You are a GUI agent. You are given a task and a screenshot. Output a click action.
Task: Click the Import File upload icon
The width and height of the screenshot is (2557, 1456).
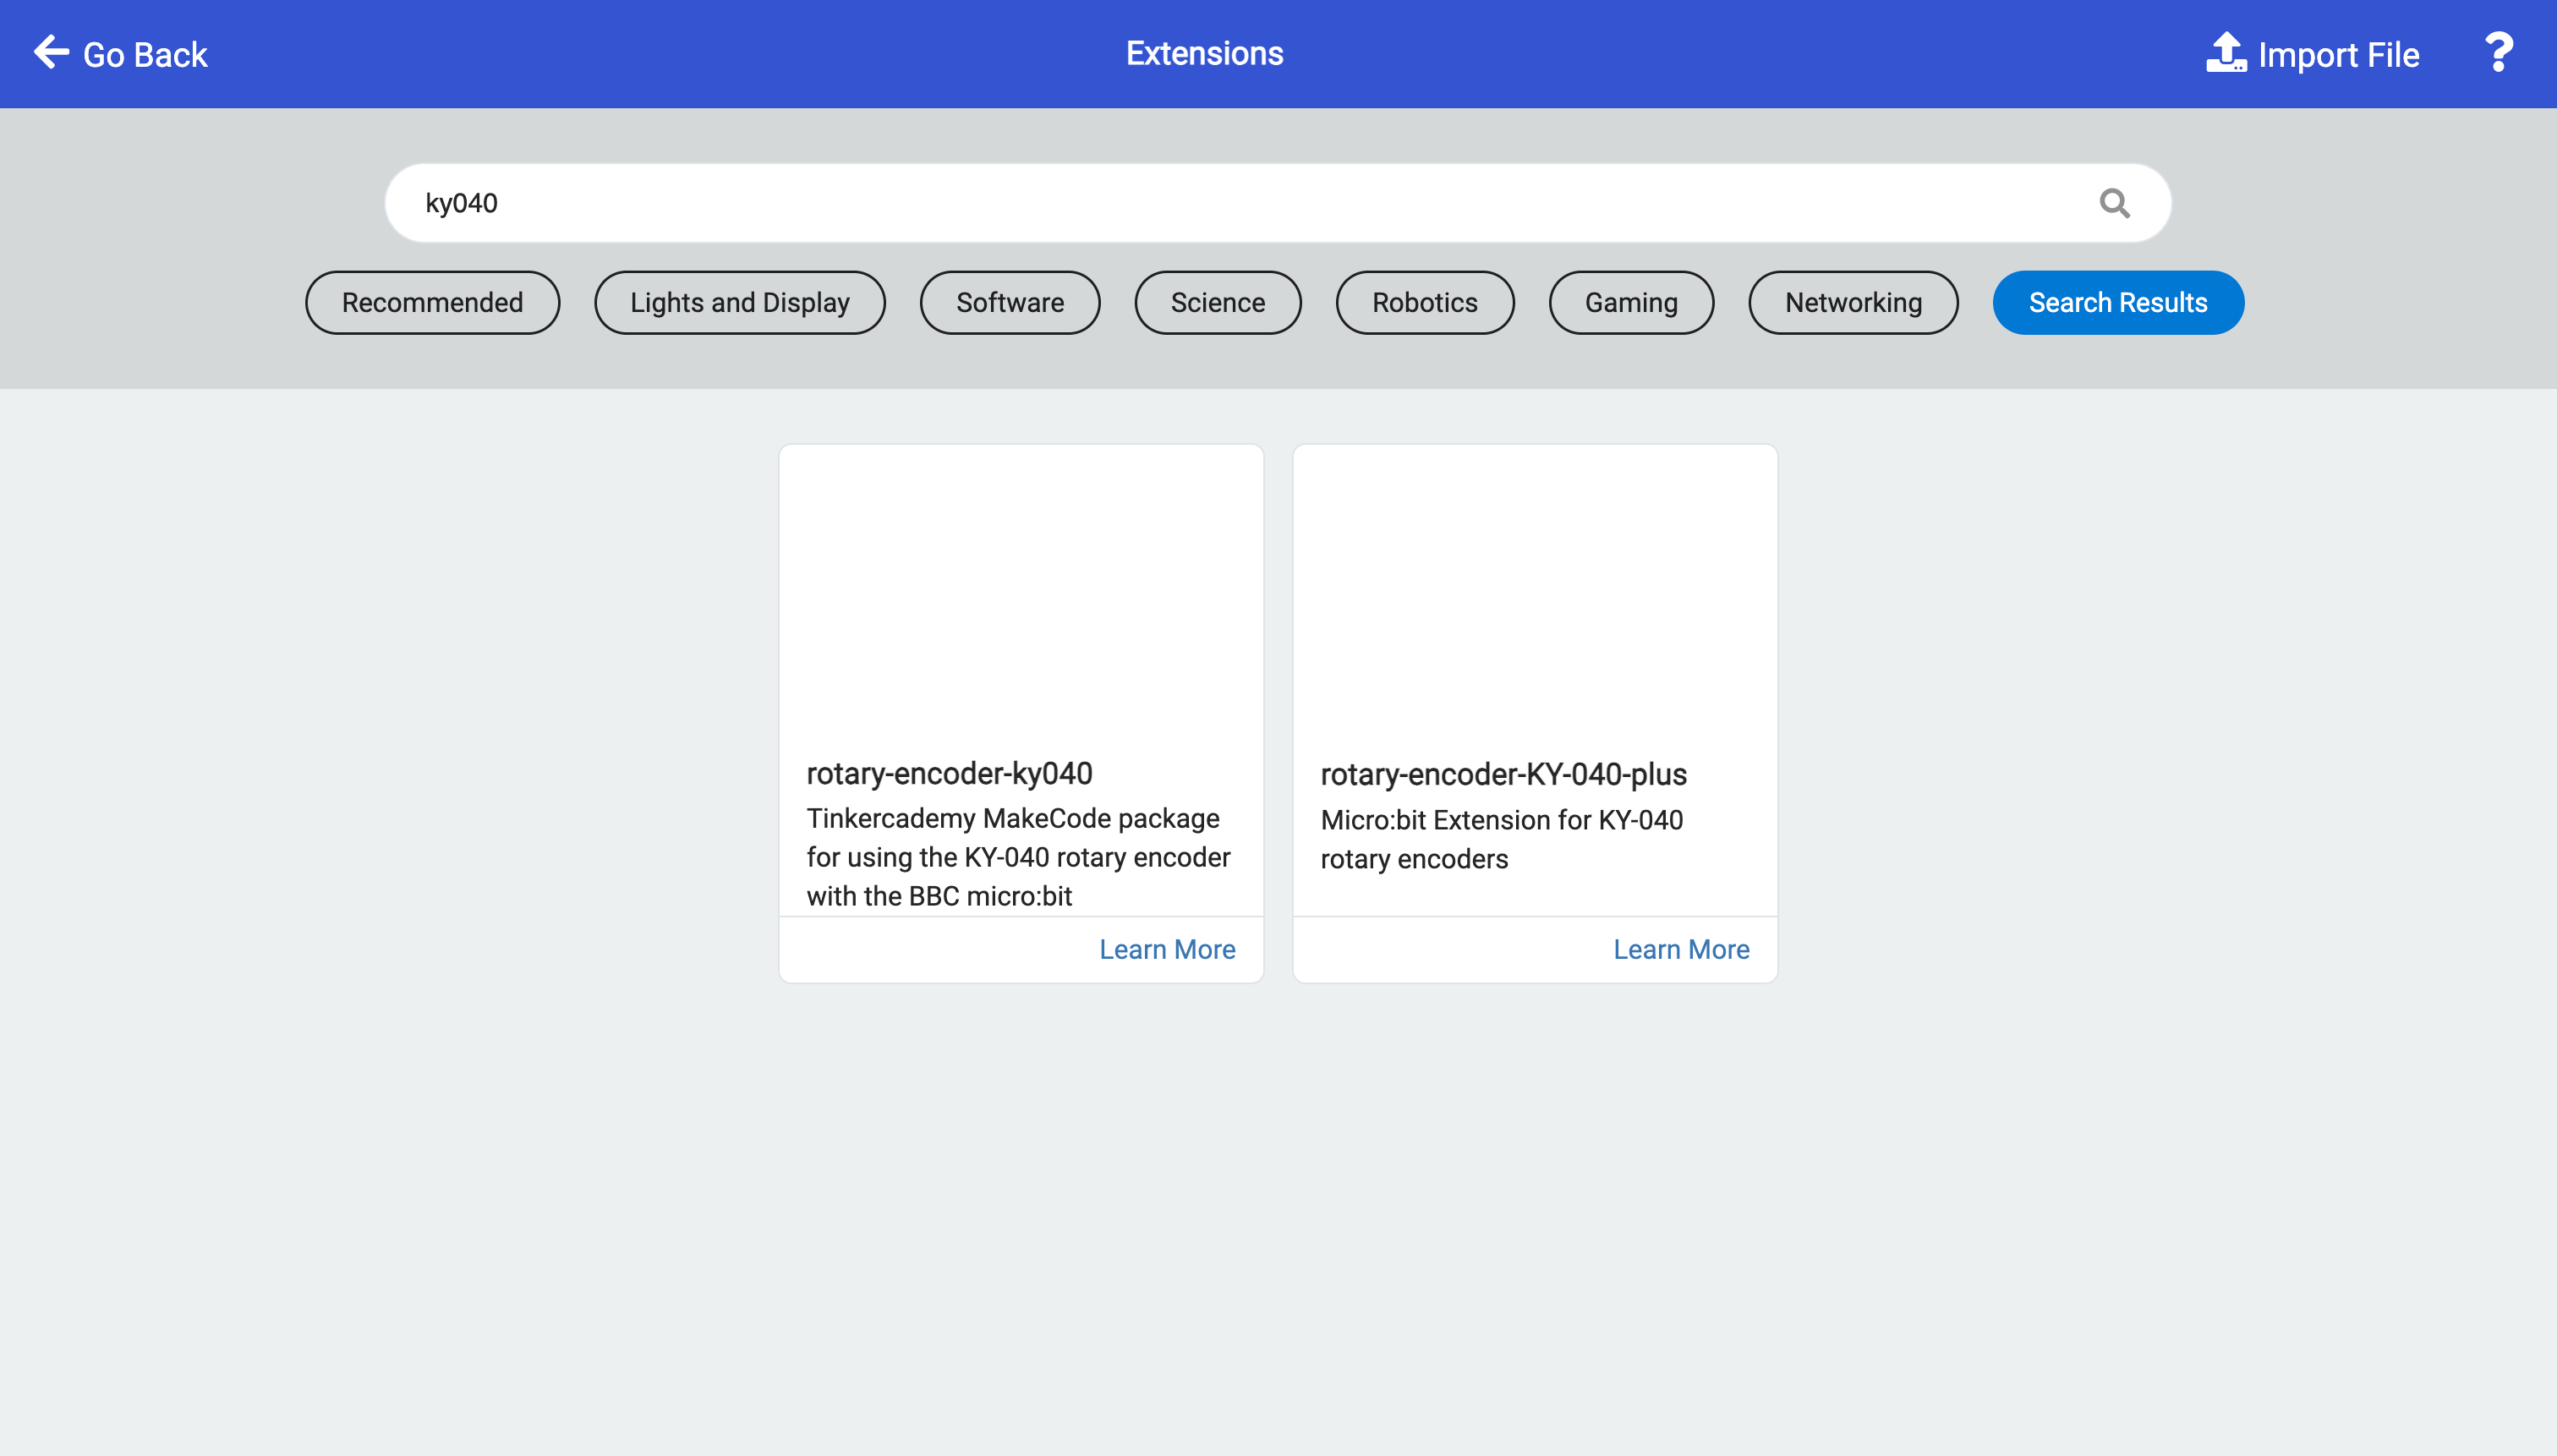(x=2226, y=53)
